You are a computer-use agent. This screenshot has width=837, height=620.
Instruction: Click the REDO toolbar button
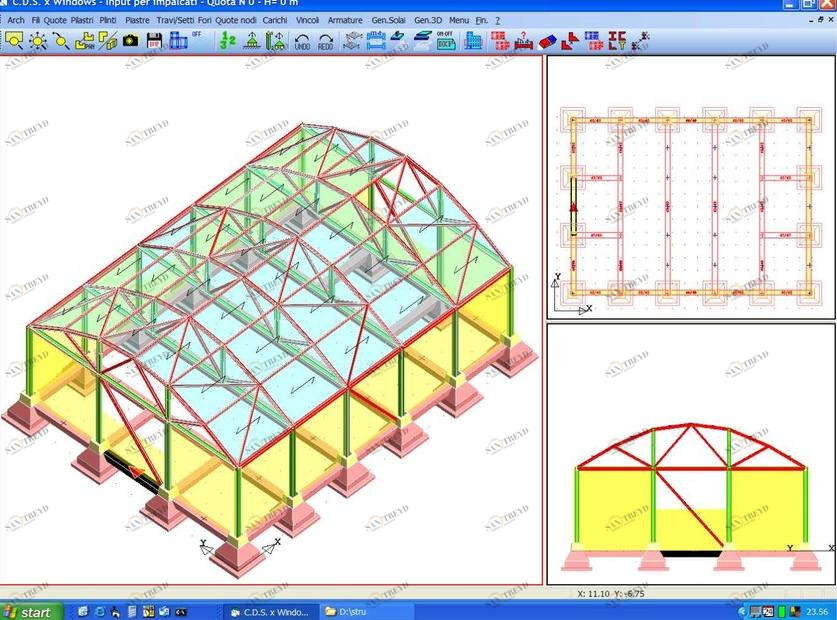point(326,42)
